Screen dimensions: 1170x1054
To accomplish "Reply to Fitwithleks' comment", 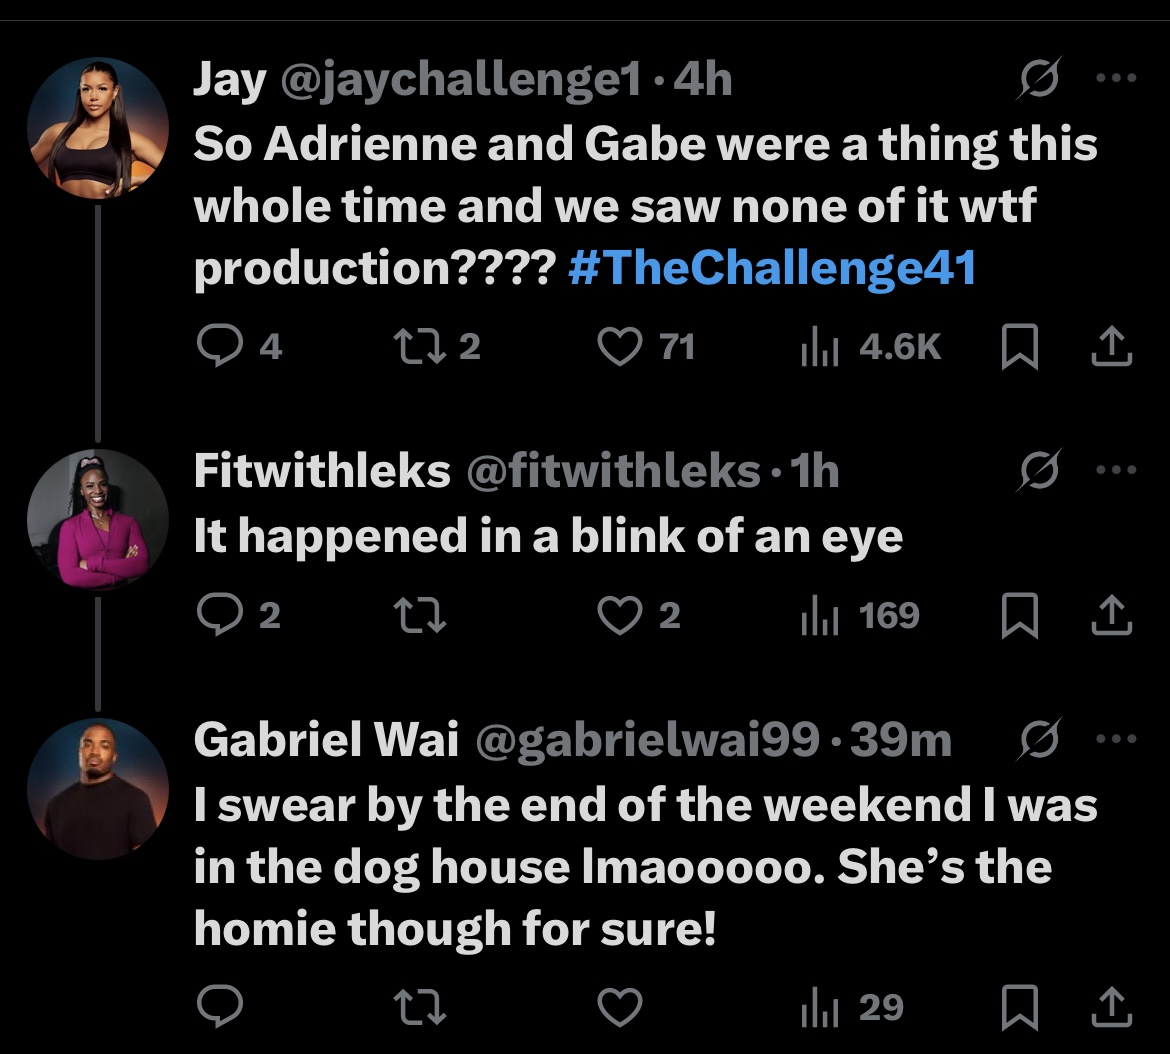I will tap(220, 615).
